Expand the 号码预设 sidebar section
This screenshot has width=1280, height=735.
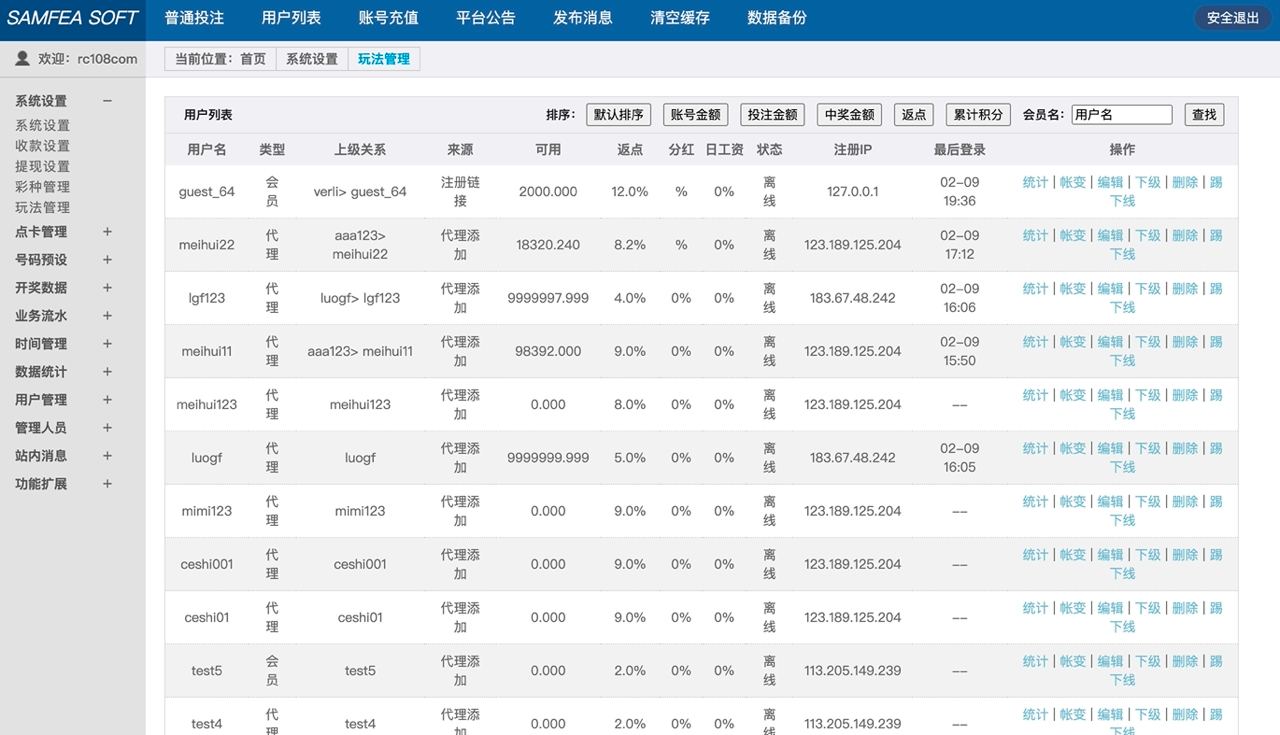pos(107,260)
